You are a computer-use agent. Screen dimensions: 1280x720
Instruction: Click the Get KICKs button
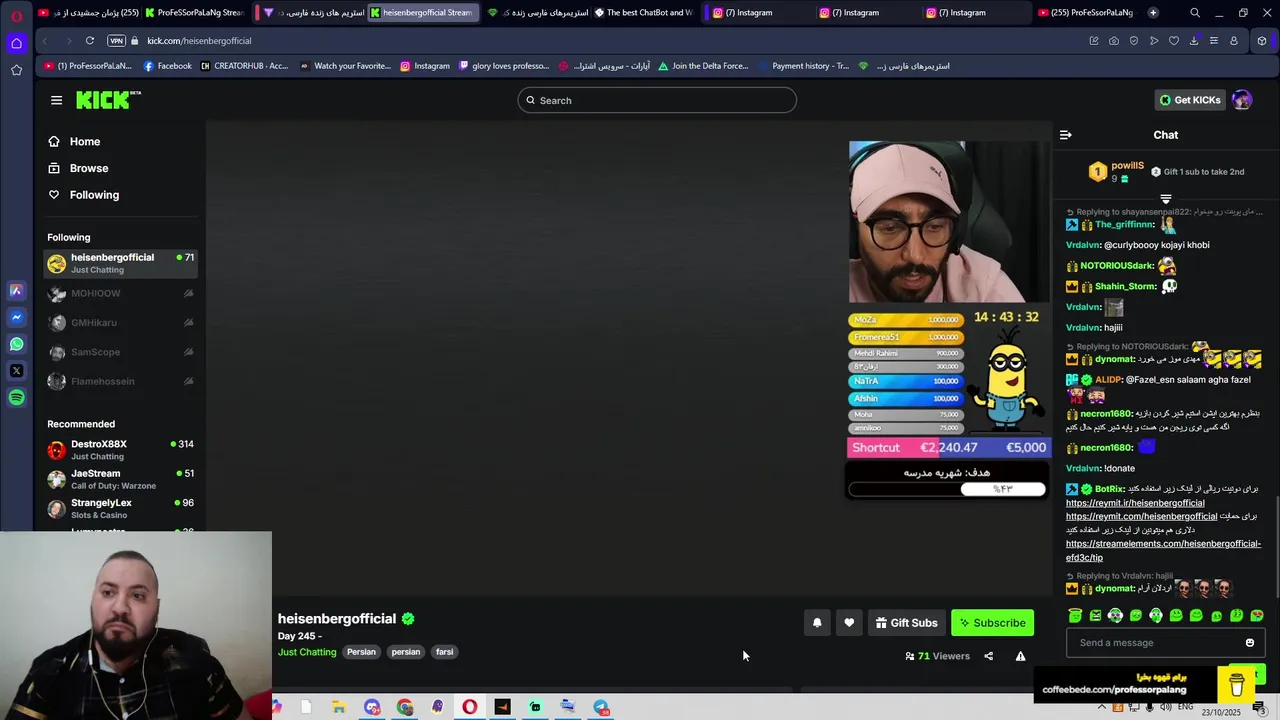(1190, 100)
